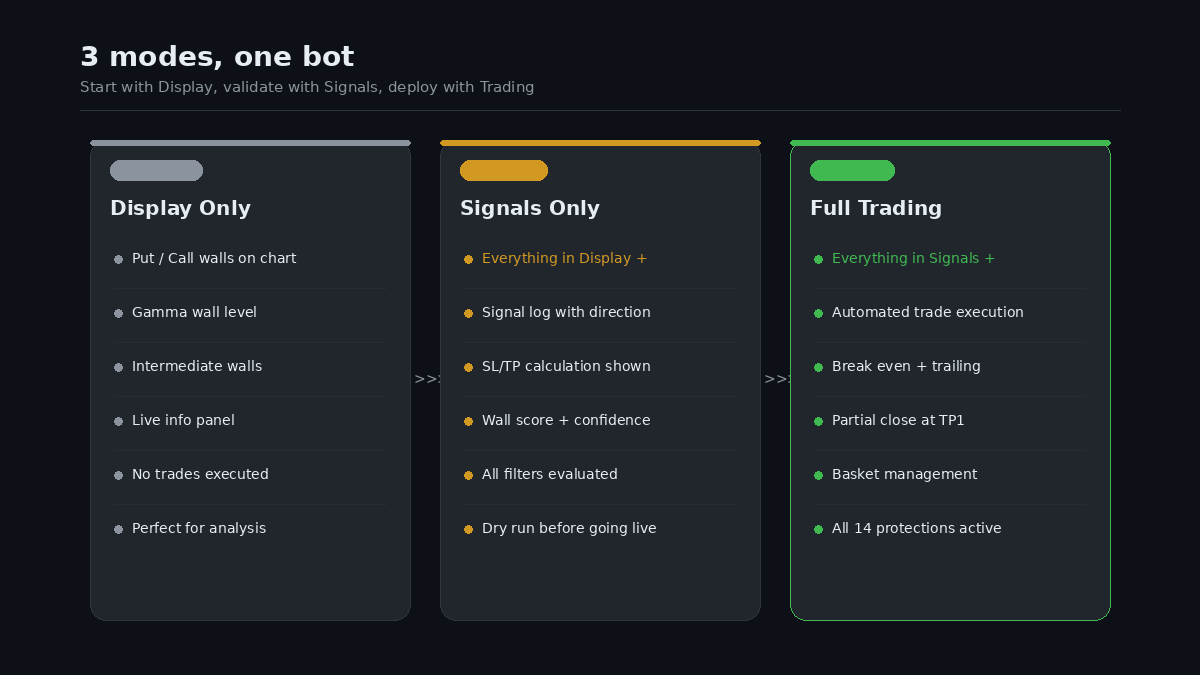Click arrows between Signals Only and Full Trading

coord(776,379)
